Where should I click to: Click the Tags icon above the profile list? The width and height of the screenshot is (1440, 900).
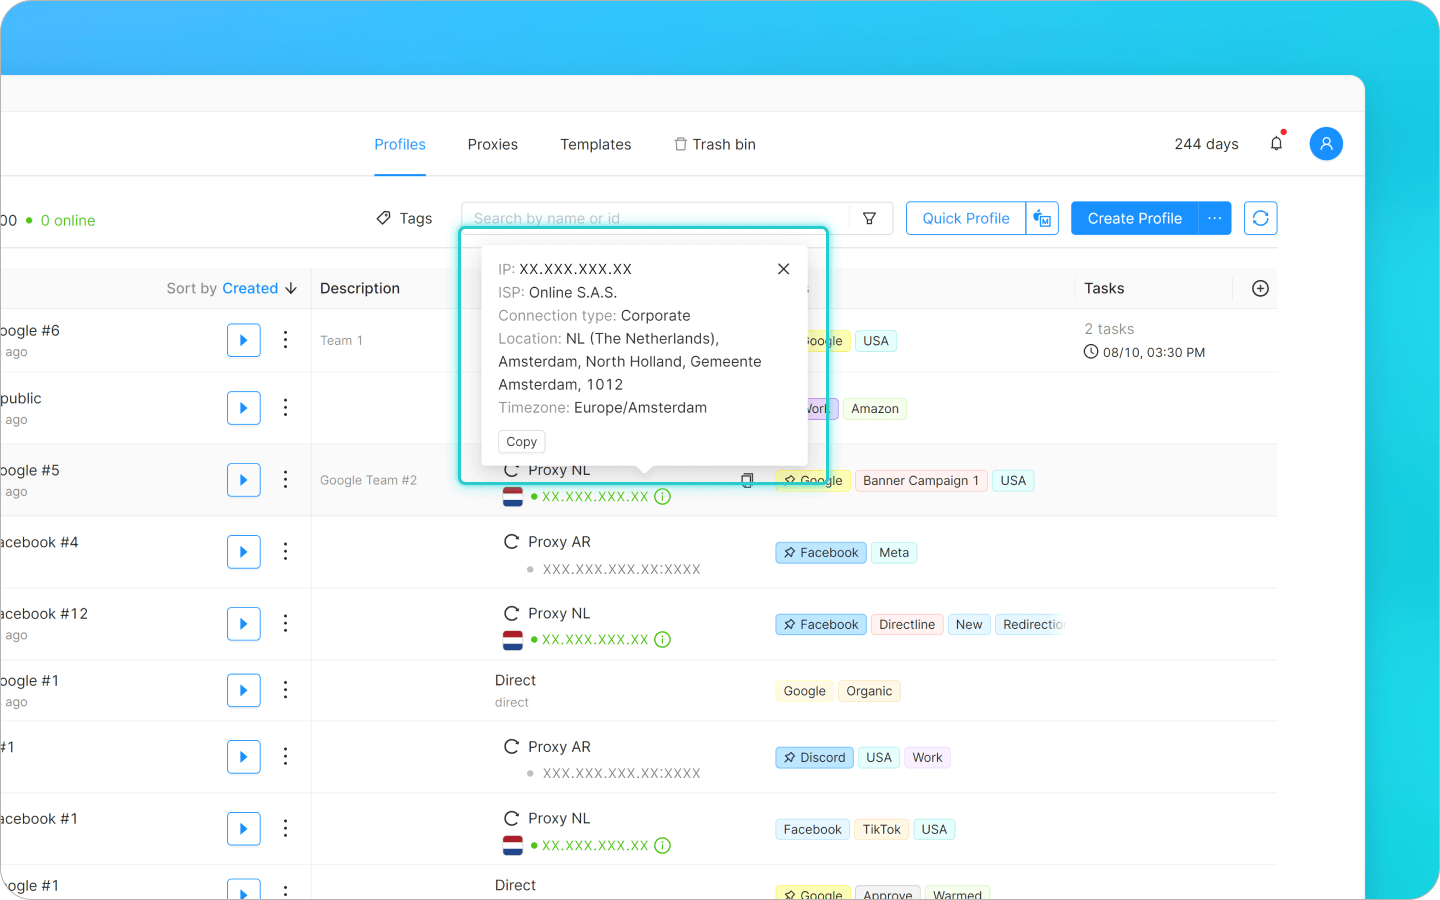[x=384, y=218]
